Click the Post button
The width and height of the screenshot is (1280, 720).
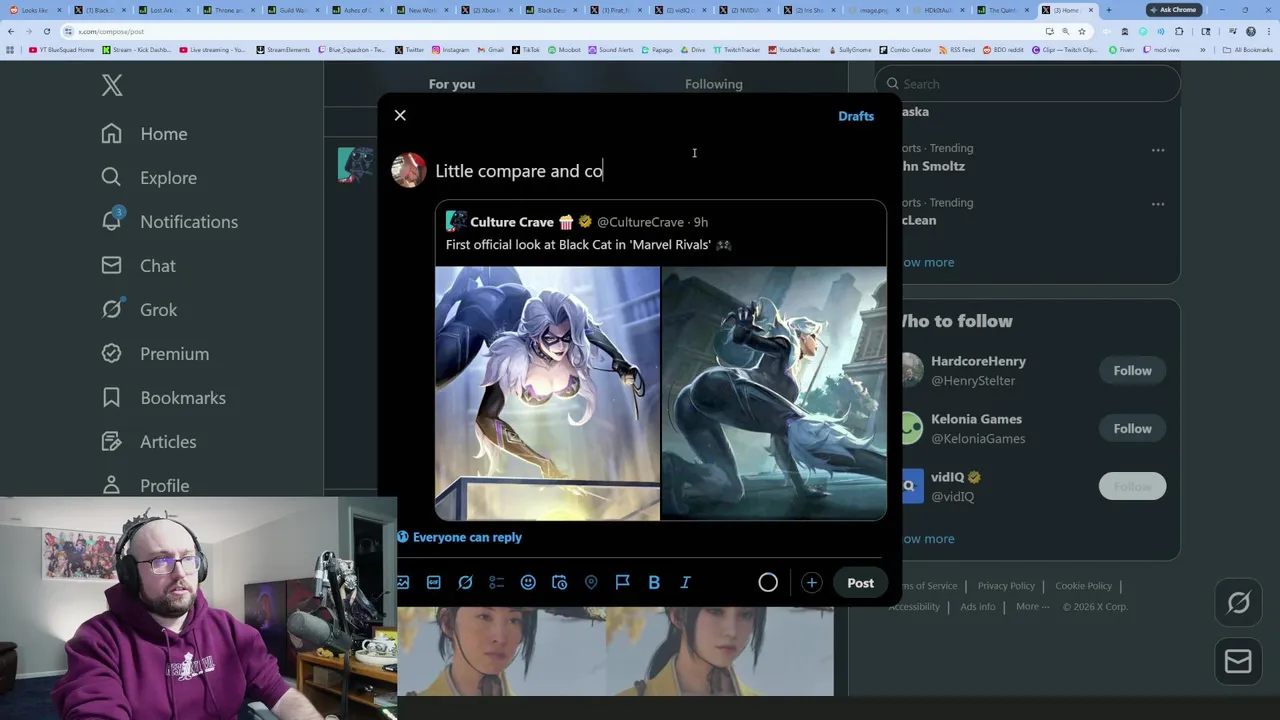860,583
